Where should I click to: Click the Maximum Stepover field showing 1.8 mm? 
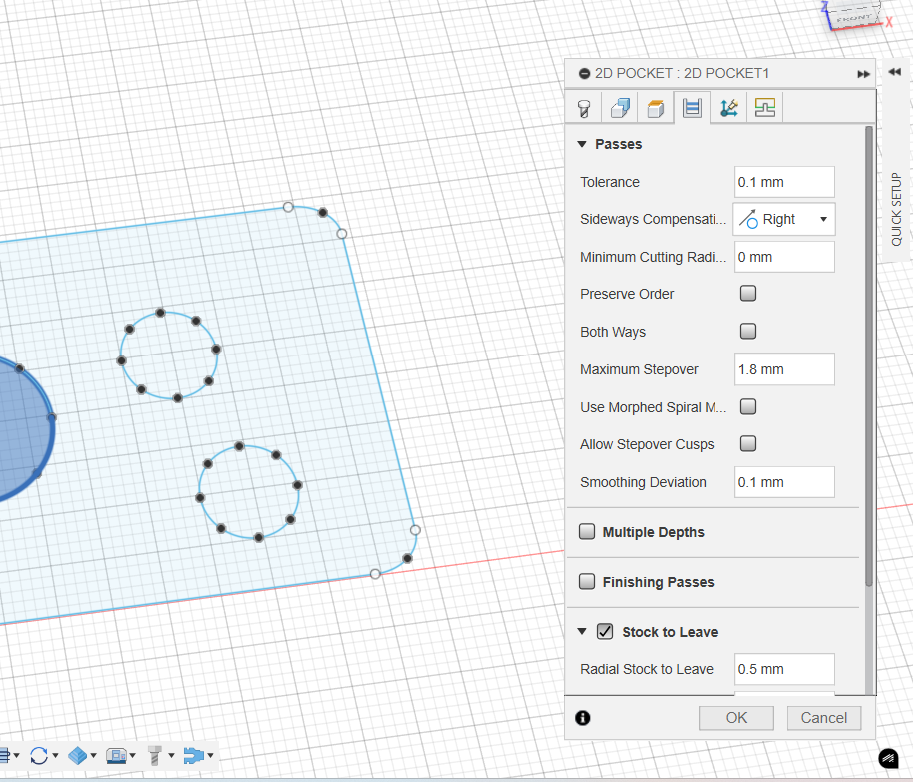(x=784, y=369)
